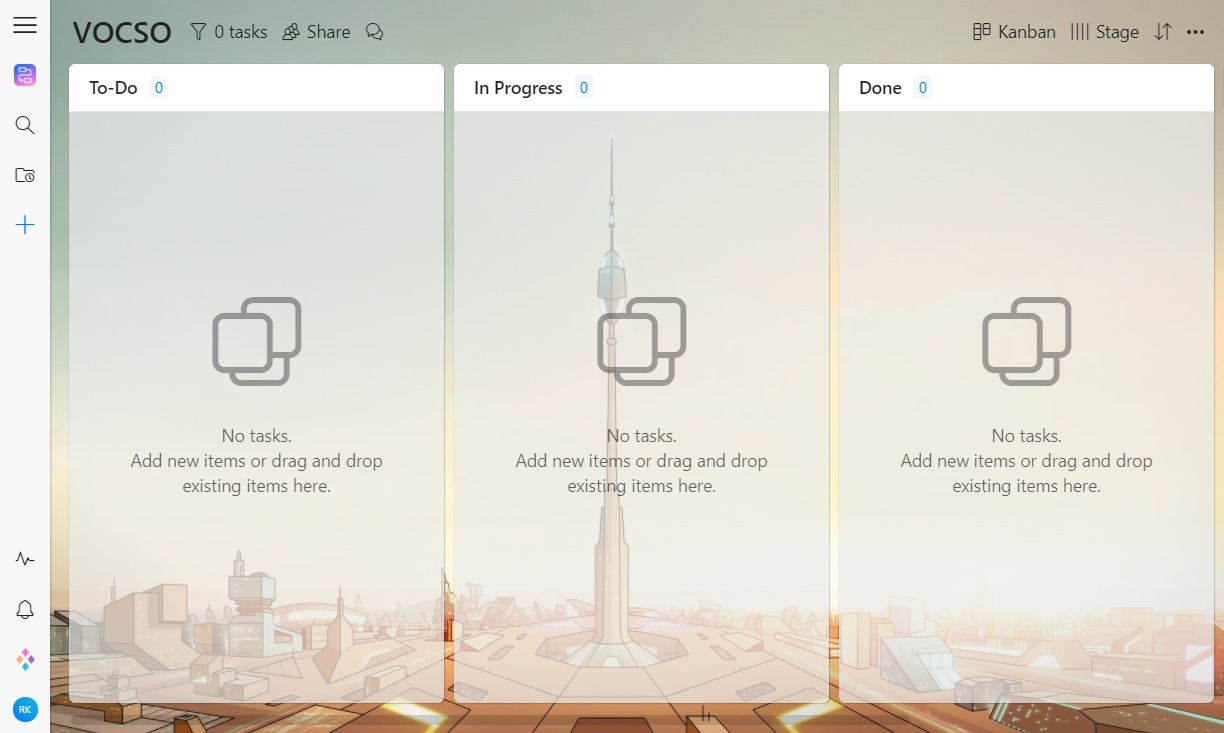Click the Done task count badge

pyautogui.click(x=923, y=88)
